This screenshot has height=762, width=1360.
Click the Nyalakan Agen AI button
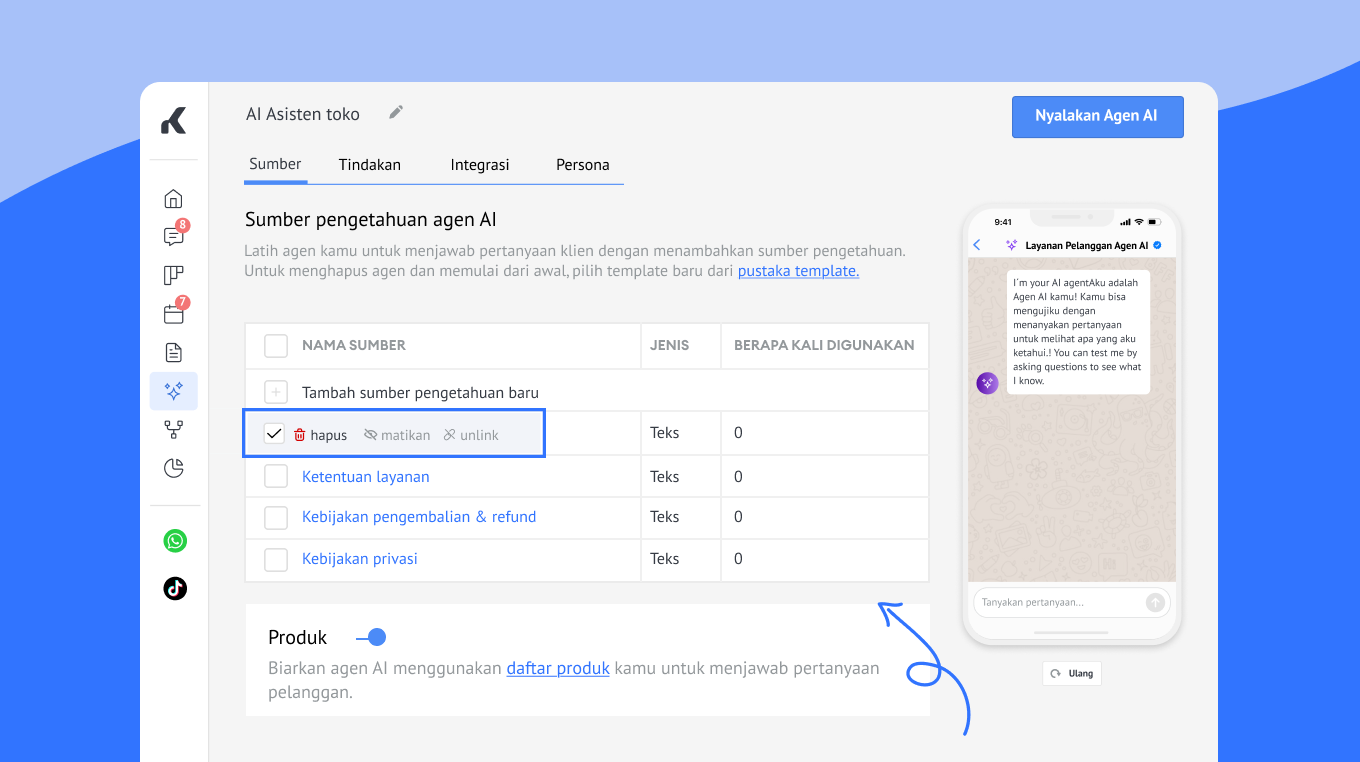[x=1097, y=116]
